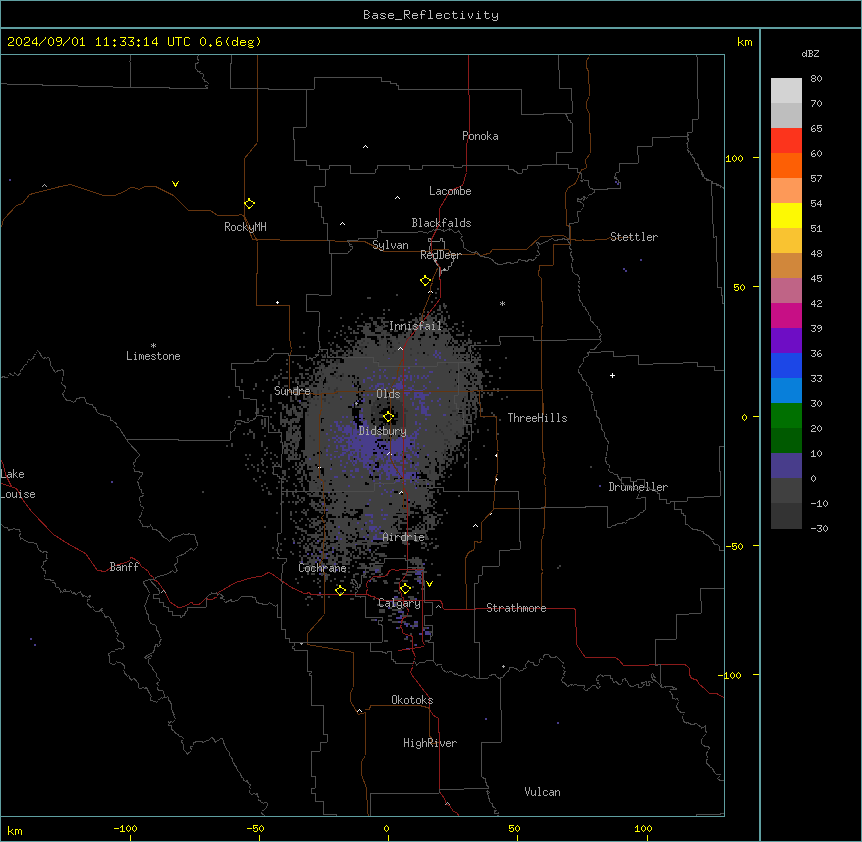Image resolution: width=862 pixels, height=842 pixels.
Task: Select the green 30-20 dBZ legend swatch
Action: coord(786,416)
